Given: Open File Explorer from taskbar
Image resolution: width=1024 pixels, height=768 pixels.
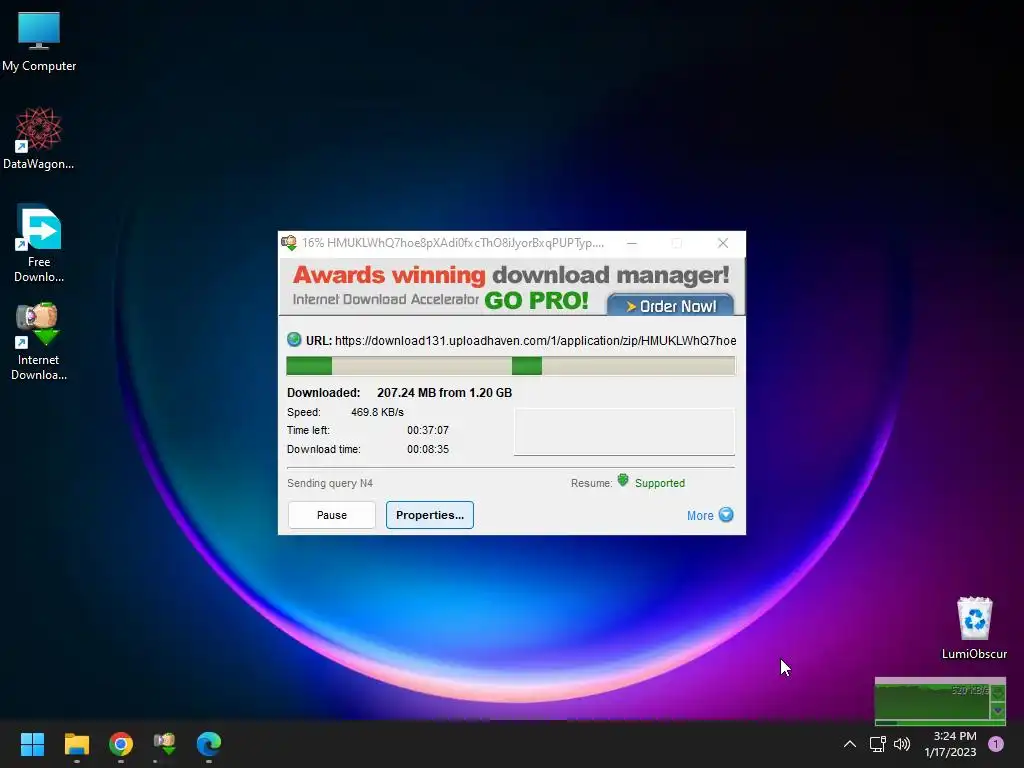Looking at the screenshot, I should 76,744.
